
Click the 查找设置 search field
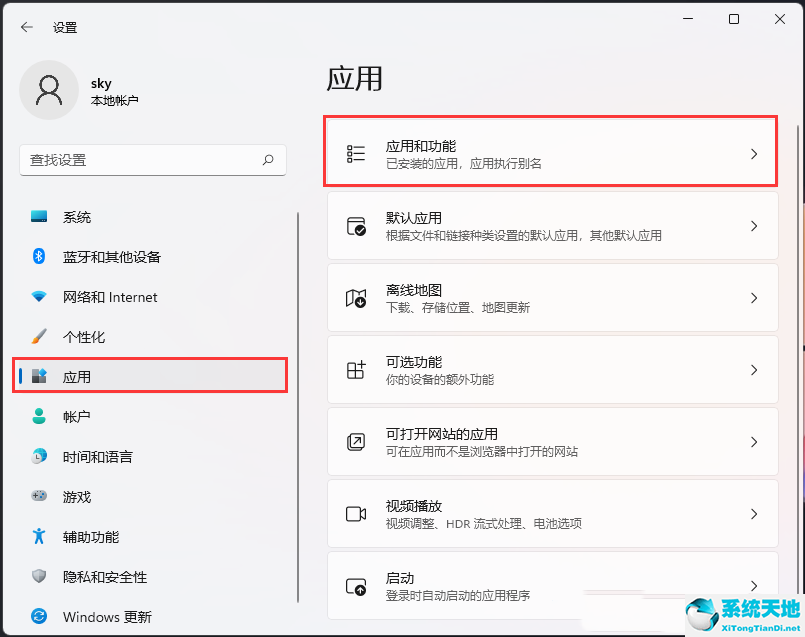click(152, 160)
